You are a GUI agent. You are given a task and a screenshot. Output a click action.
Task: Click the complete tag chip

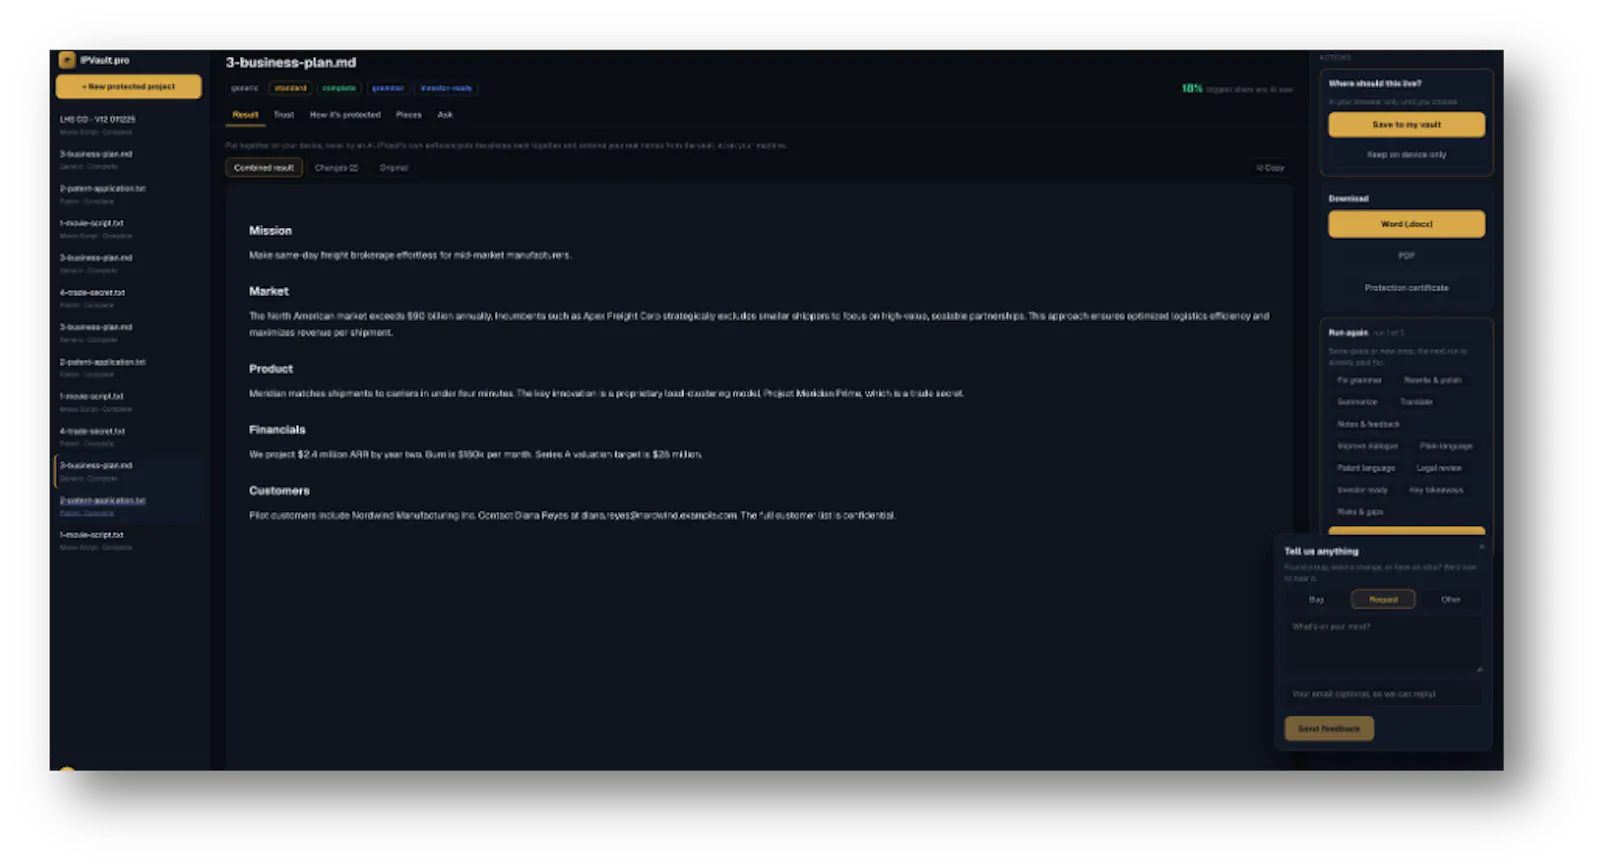(339, 88)
